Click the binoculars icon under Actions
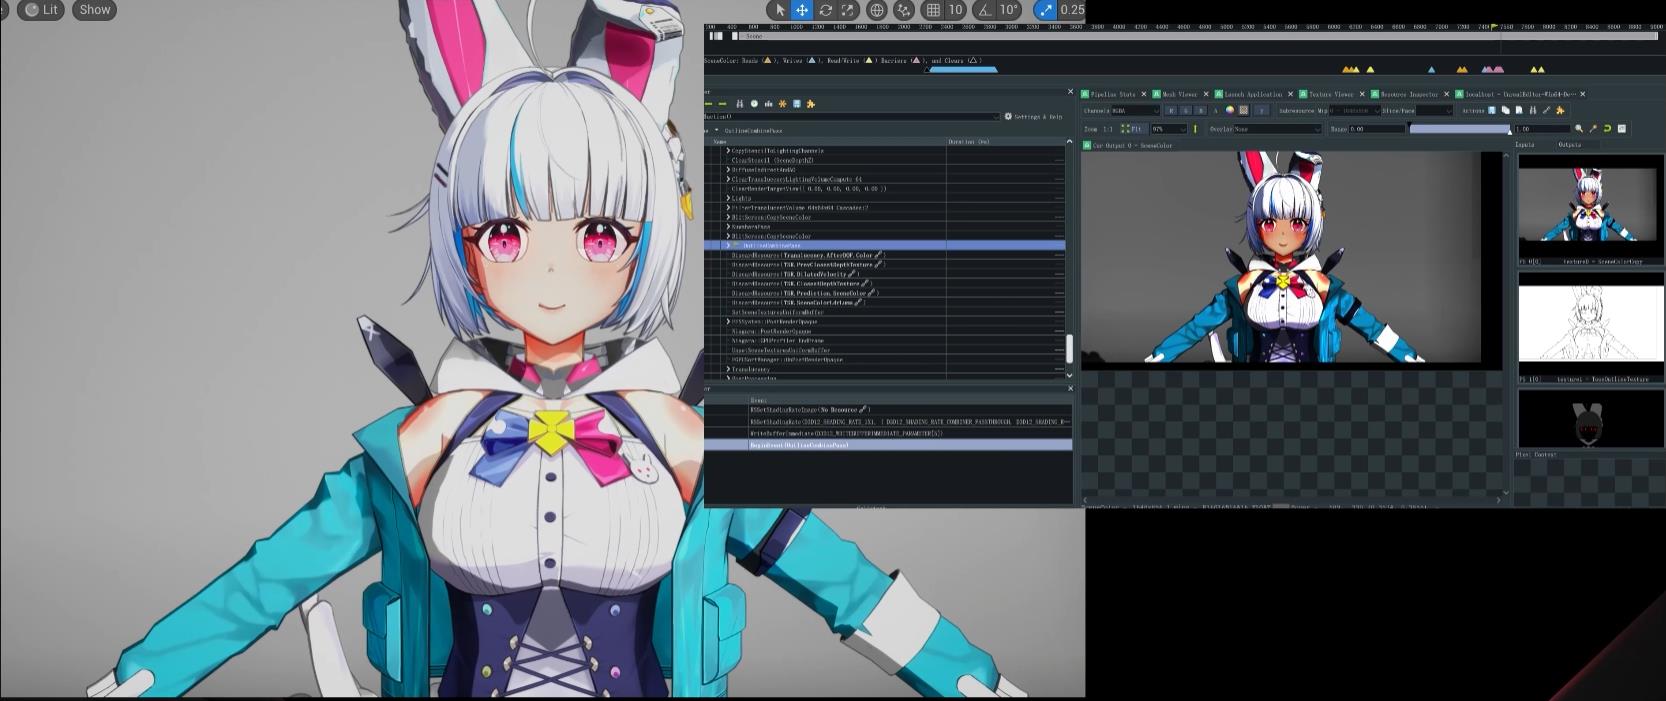 point(1531,111)
